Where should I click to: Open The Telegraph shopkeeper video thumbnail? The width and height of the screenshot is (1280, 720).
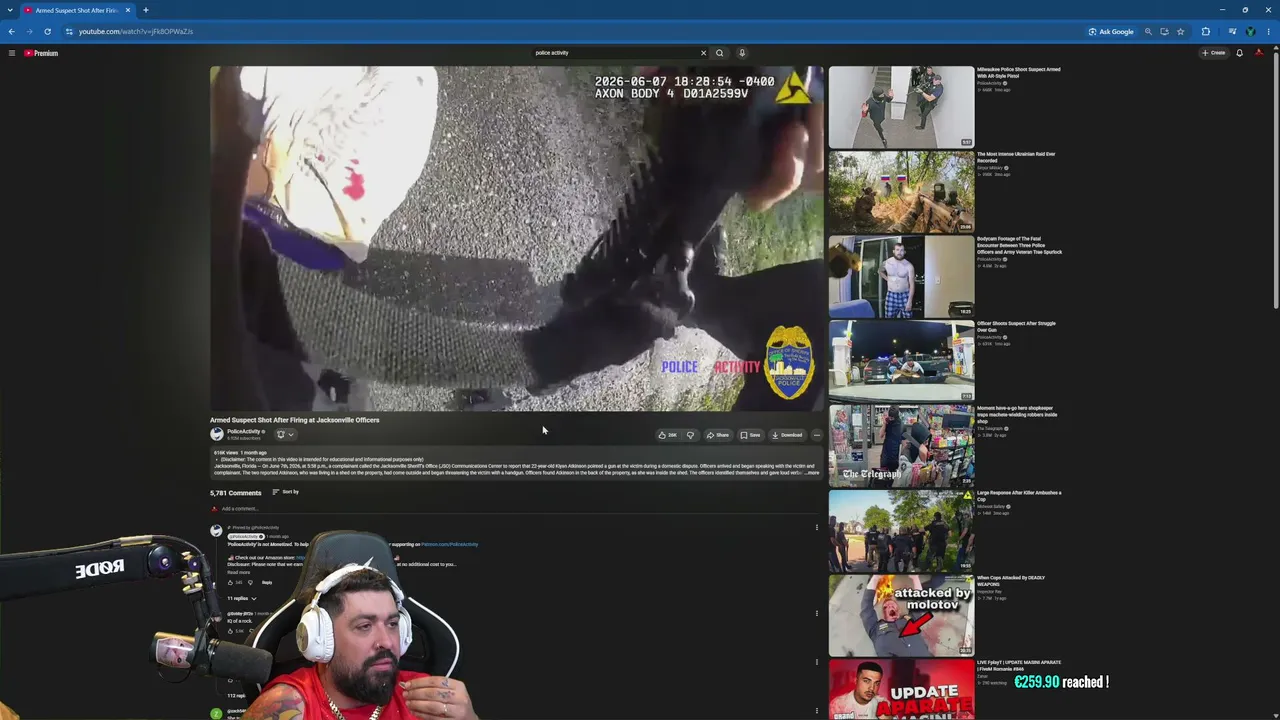901,445
